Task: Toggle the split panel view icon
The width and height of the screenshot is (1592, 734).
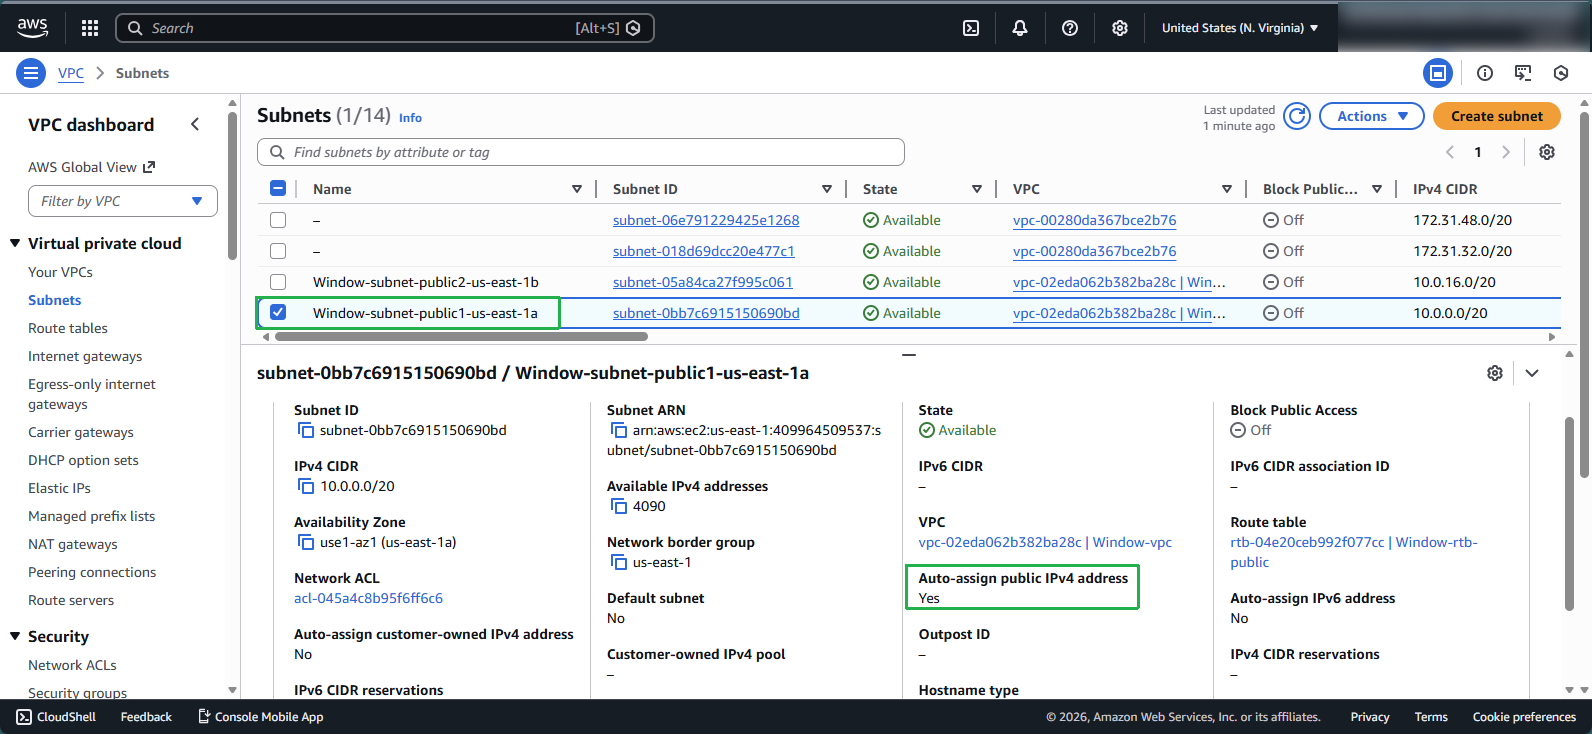Action: (x=1438, y=73)
